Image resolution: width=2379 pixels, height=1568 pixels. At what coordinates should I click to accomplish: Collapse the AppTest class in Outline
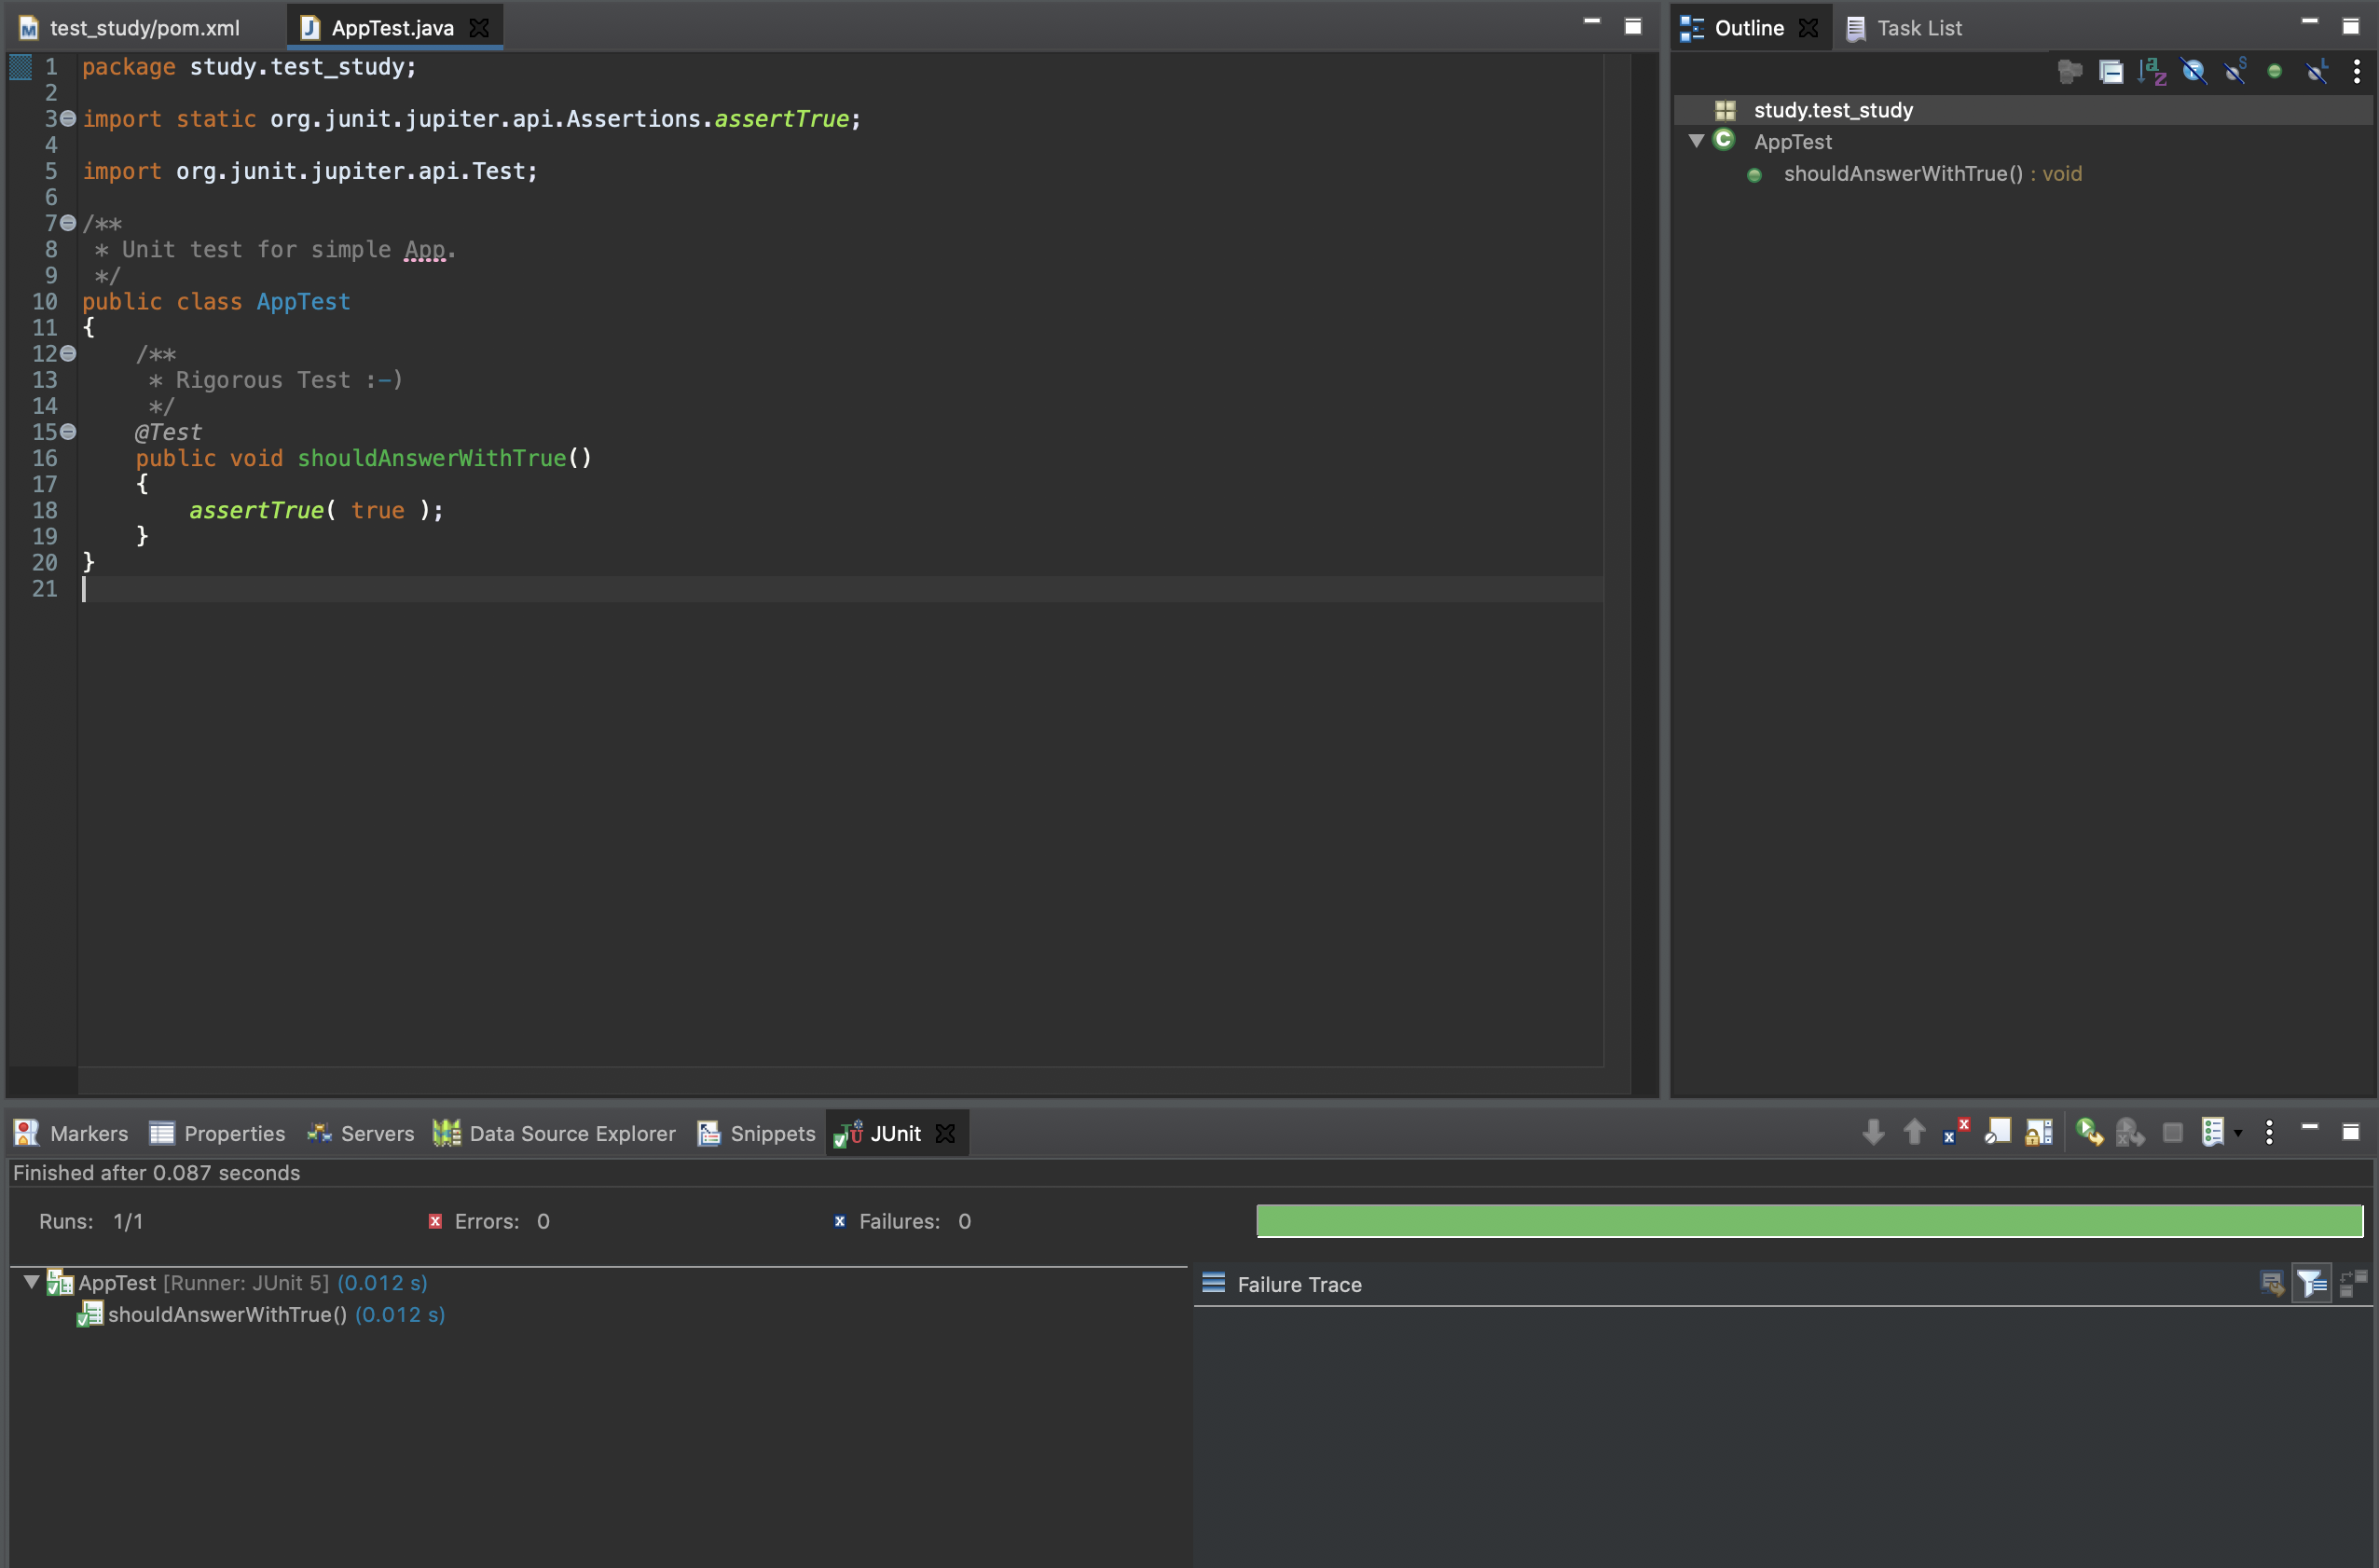[1696, 141]
